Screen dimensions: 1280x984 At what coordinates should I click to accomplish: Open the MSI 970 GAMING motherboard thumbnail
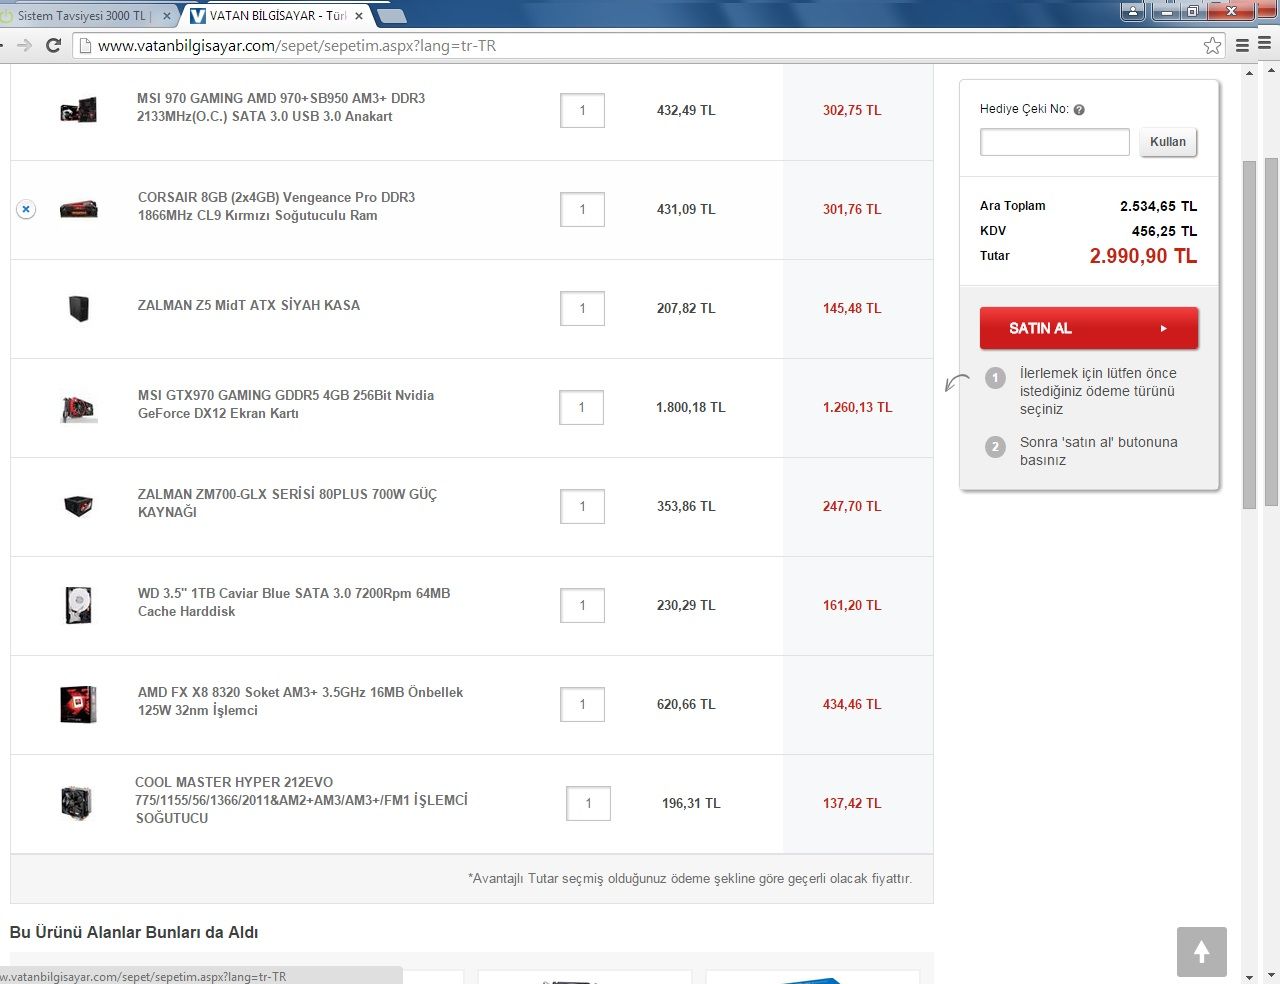pos(78,109)
